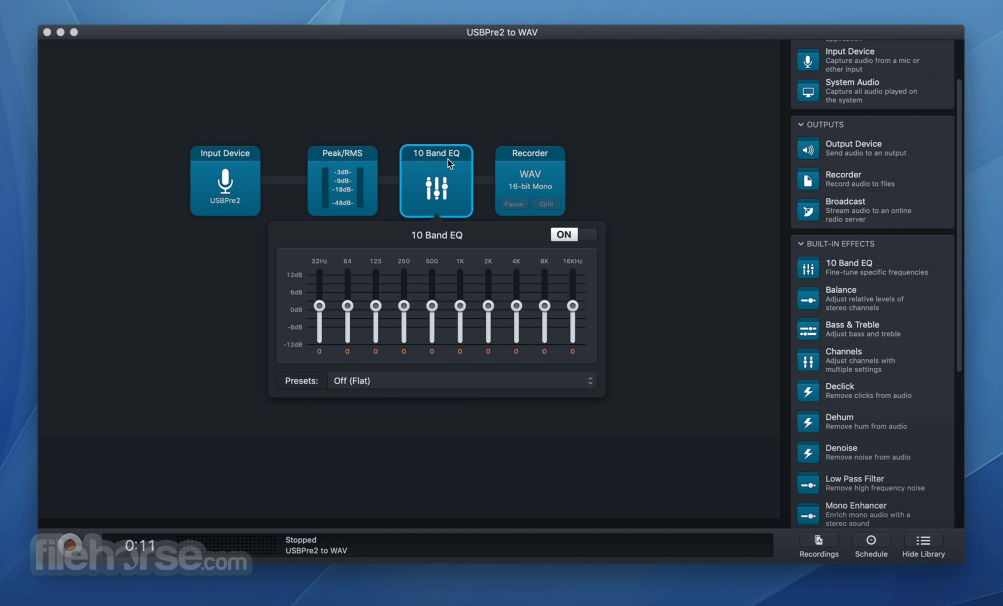Click the window title USBPre2 to WAV

pyautogui.click(x=502, y=32)
